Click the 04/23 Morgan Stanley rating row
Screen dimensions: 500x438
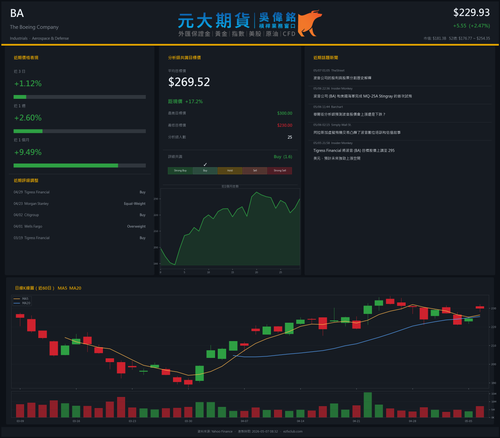coord(80,204)
